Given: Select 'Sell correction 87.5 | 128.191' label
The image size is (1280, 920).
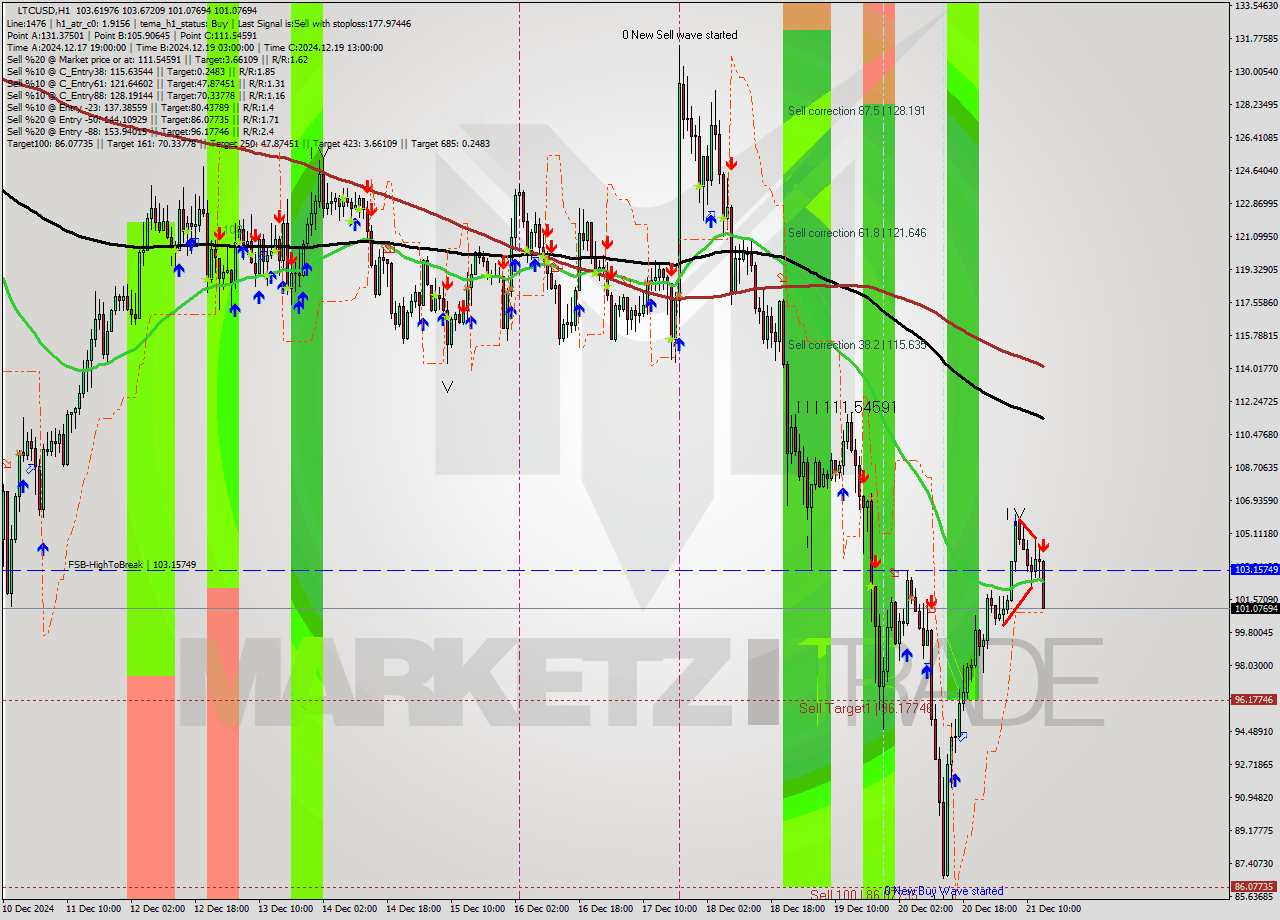Looking at the screenshot, I should pyautogui.click(x=856, y=111).
